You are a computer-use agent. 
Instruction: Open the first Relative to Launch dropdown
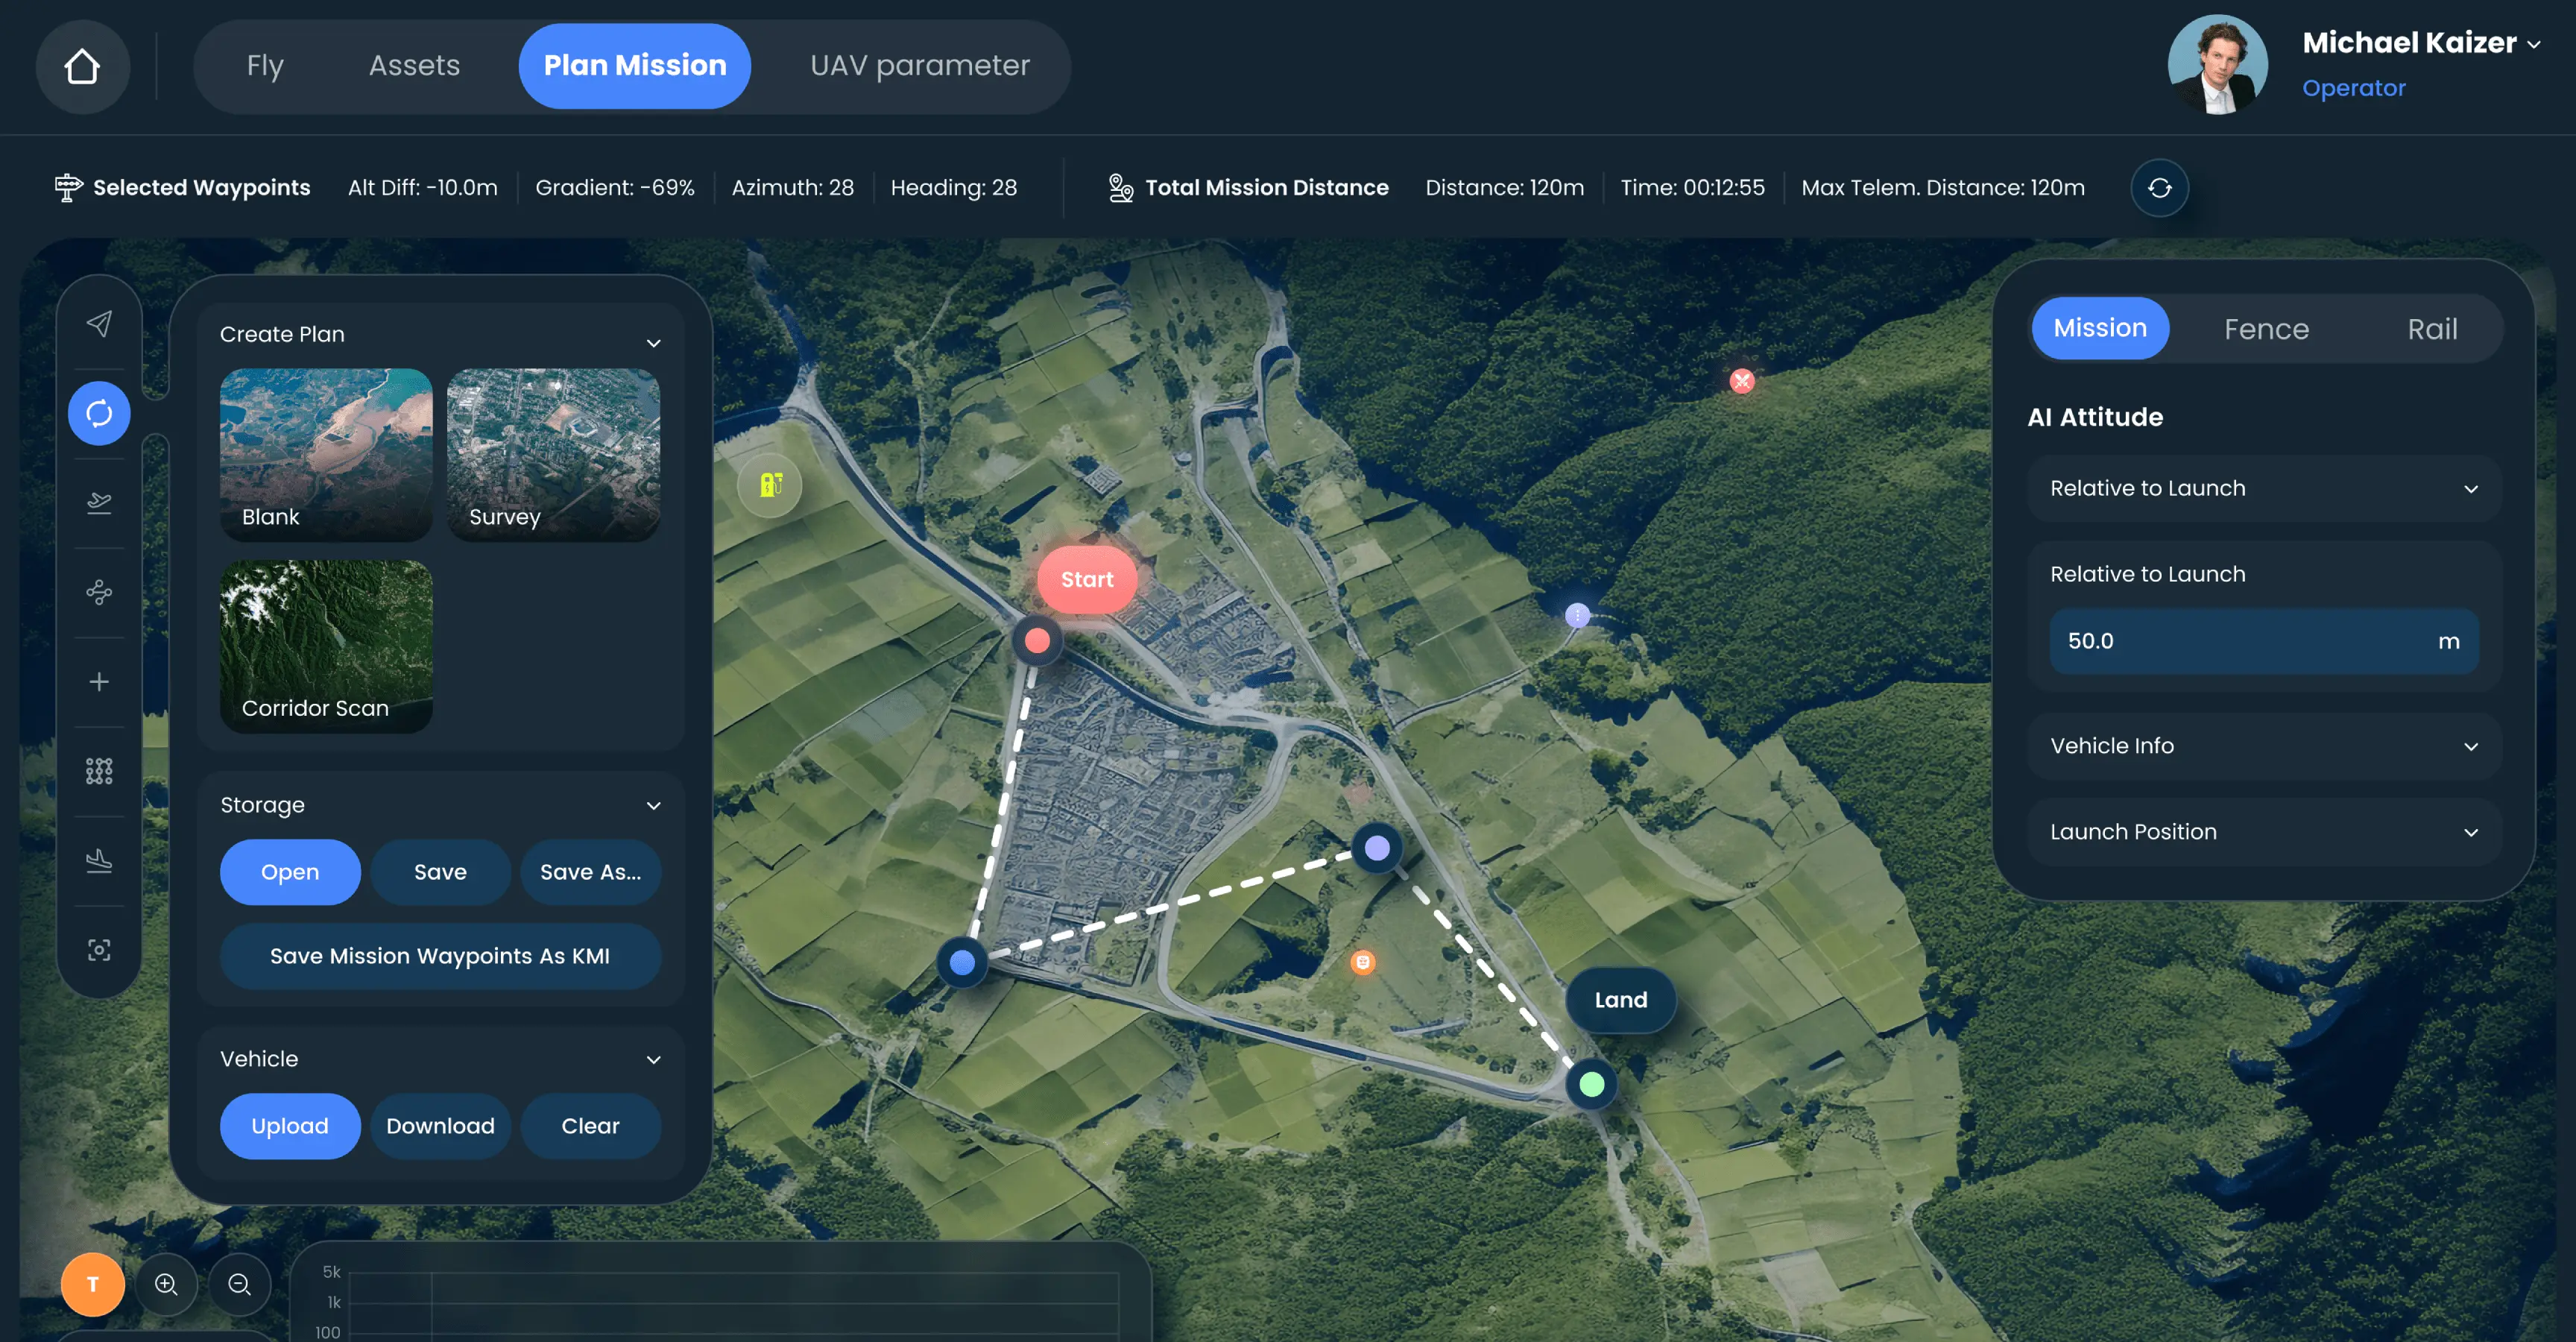(x=2263, y=488)
